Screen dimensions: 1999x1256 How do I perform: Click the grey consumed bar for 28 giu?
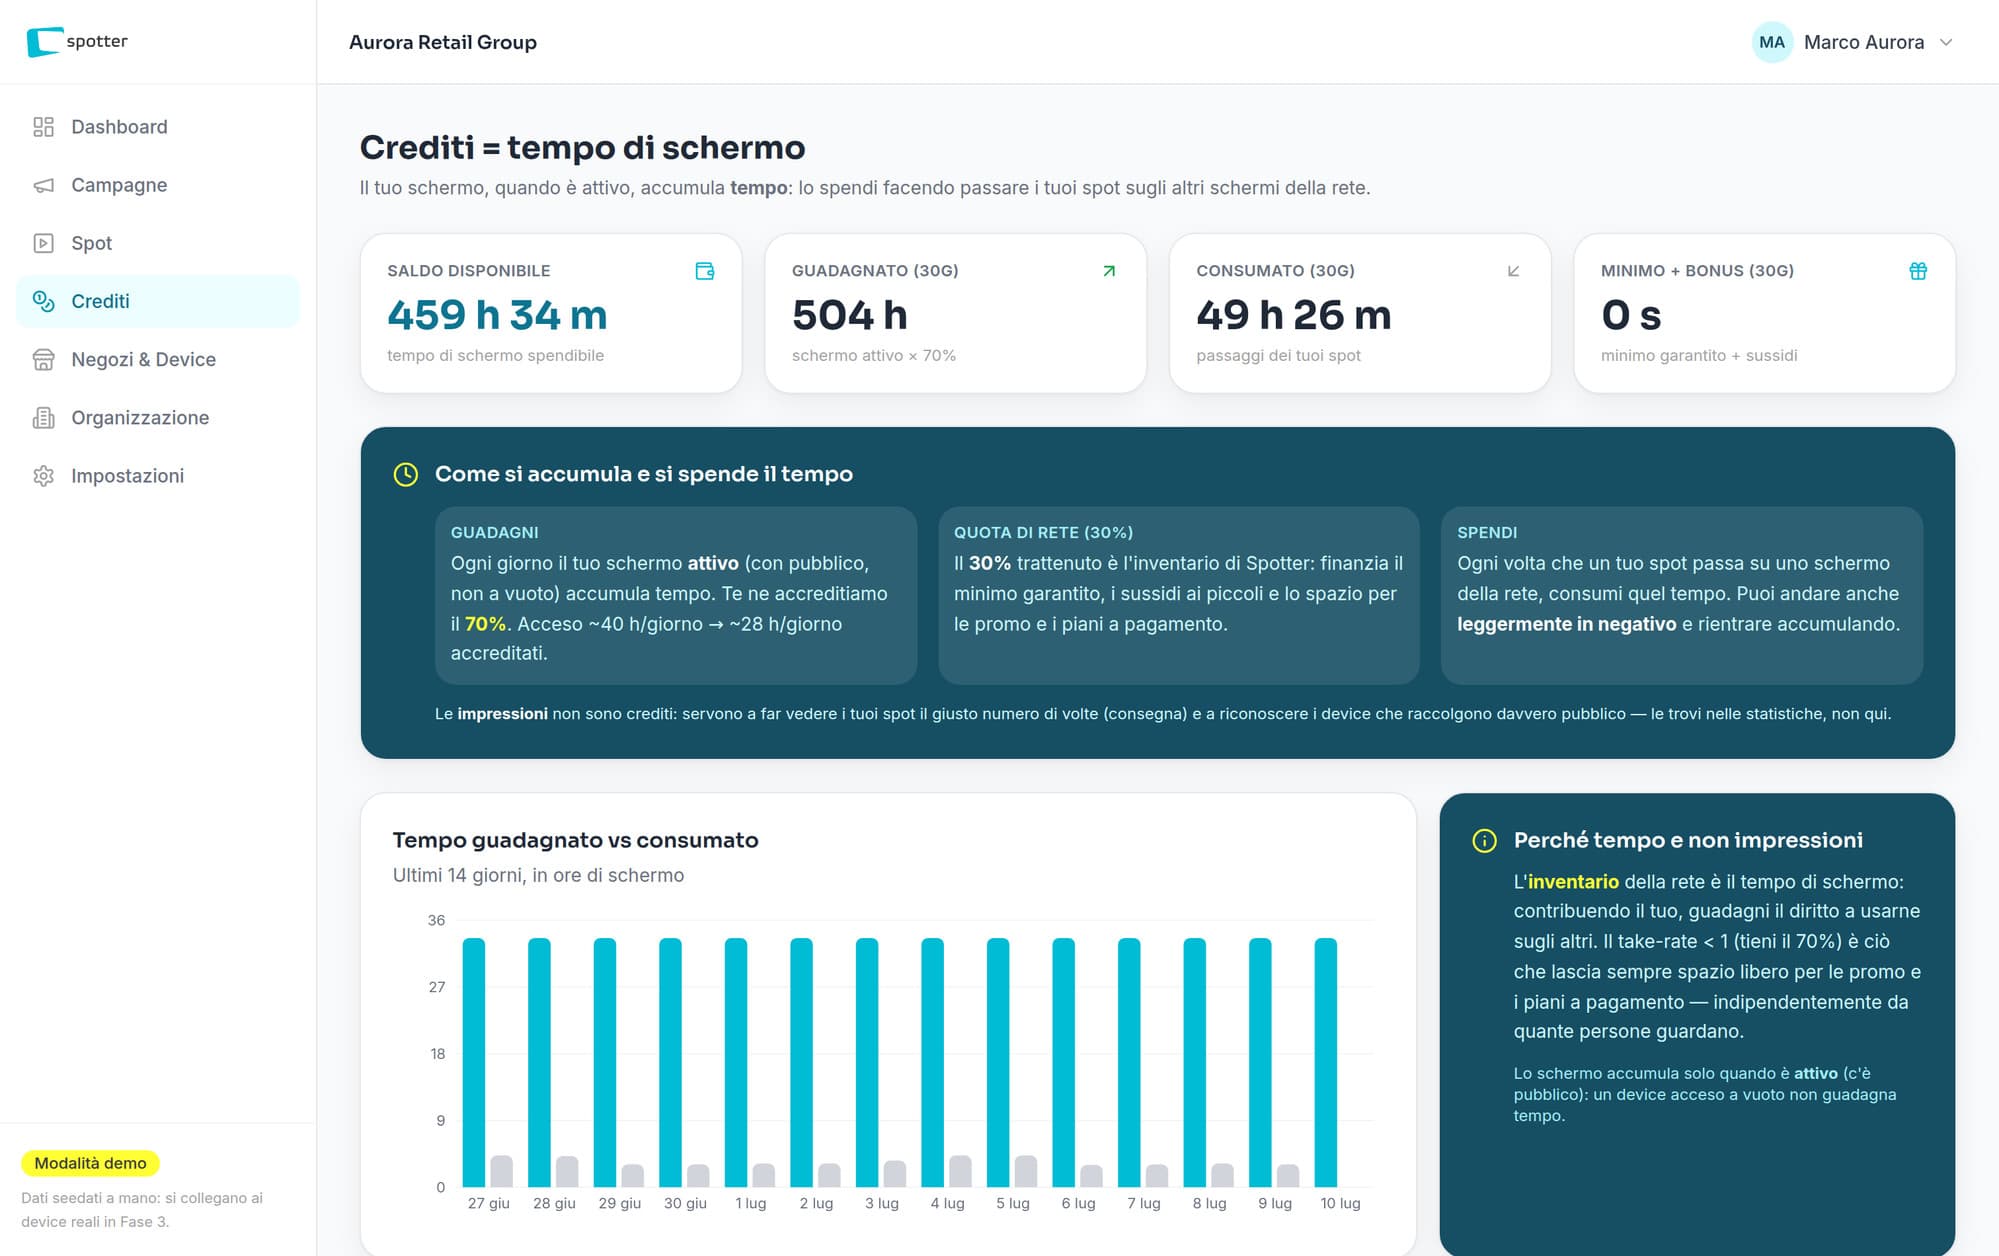click(x=567, y=1171)
